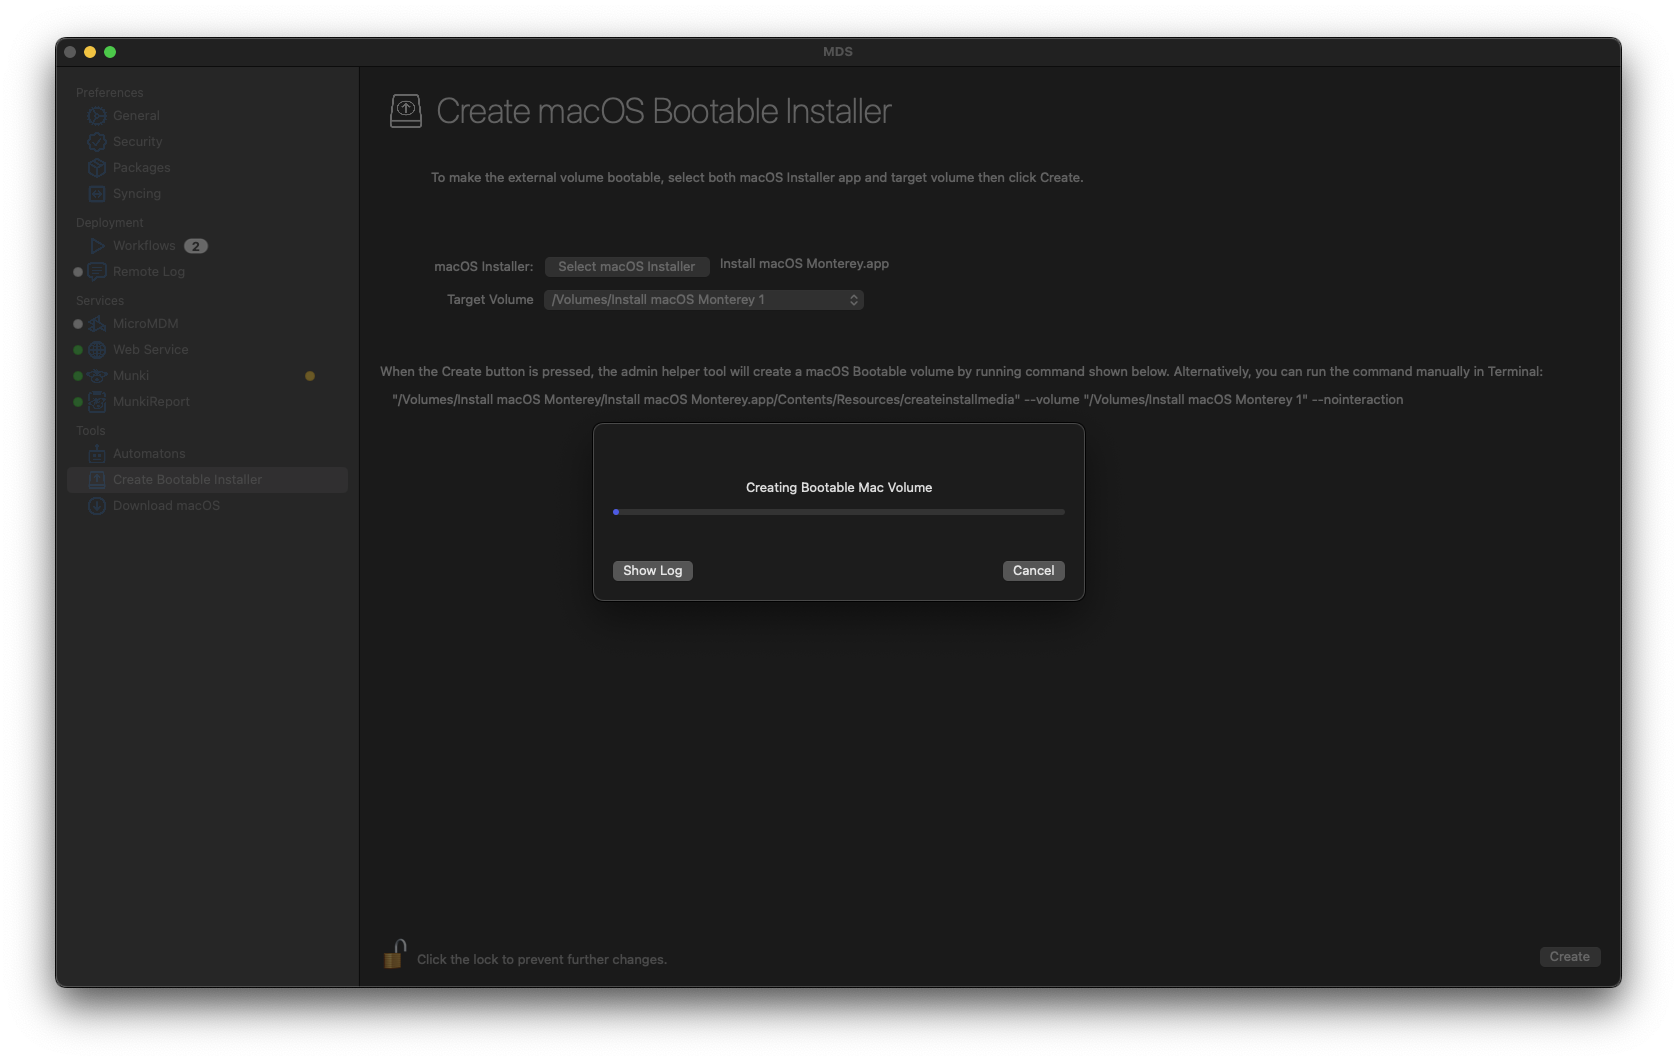Click the lock icon to prevent changes
This screenshot has width=1677, height=1061.
point(395,954)
